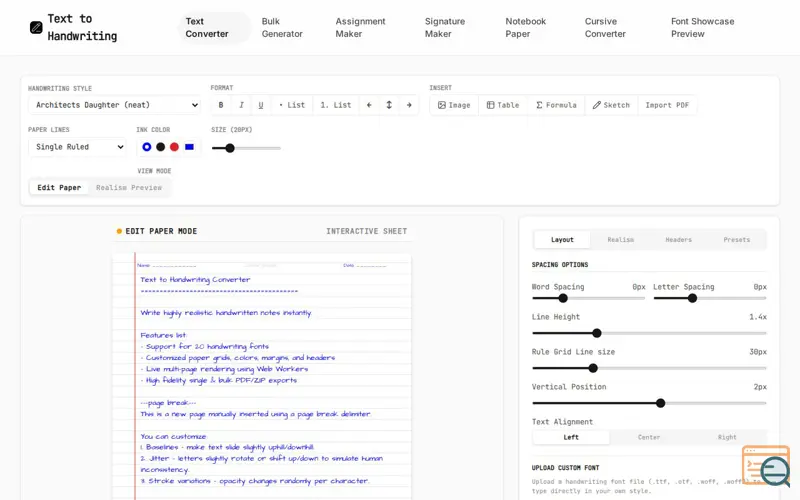Click the 'You can customize:' line on paper
The width and height of the screenshot is (800, 500).
coord(173,436)
